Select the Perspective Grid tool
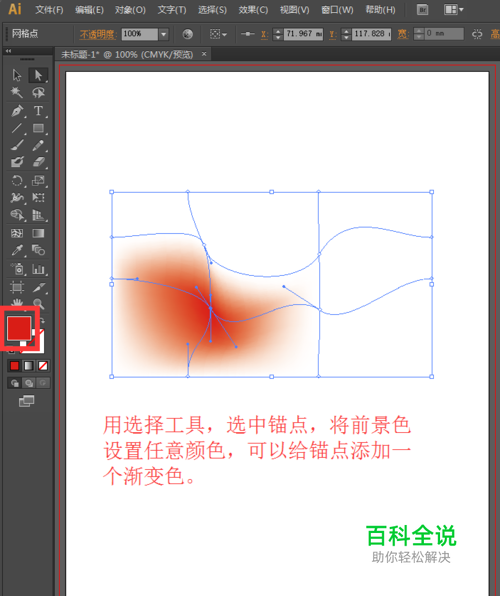 pyautogui.click(x=38, y=215)
